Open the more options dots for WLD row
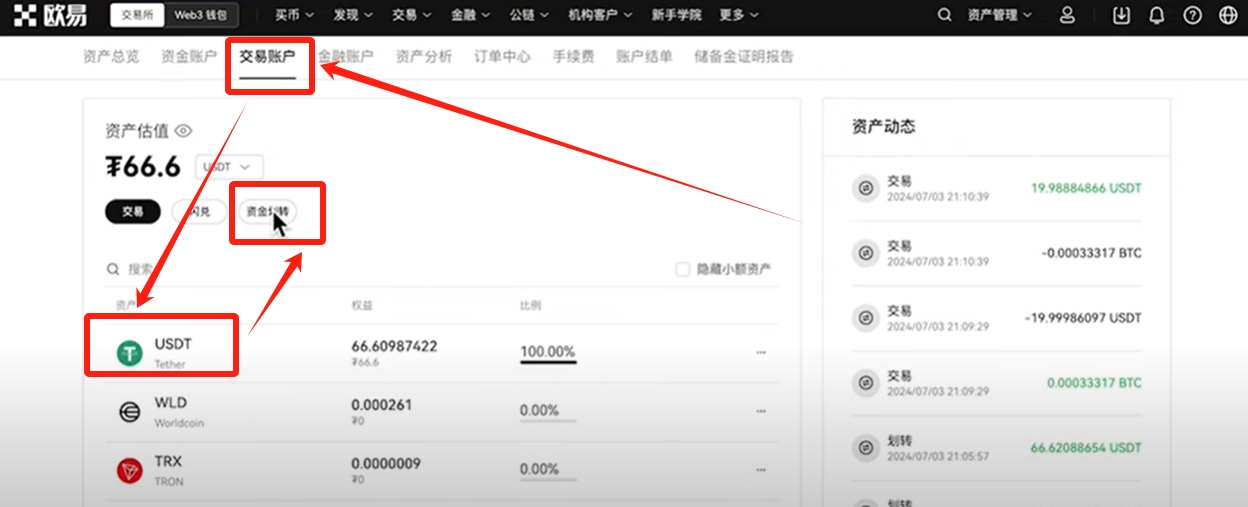 tap(761, 412)
